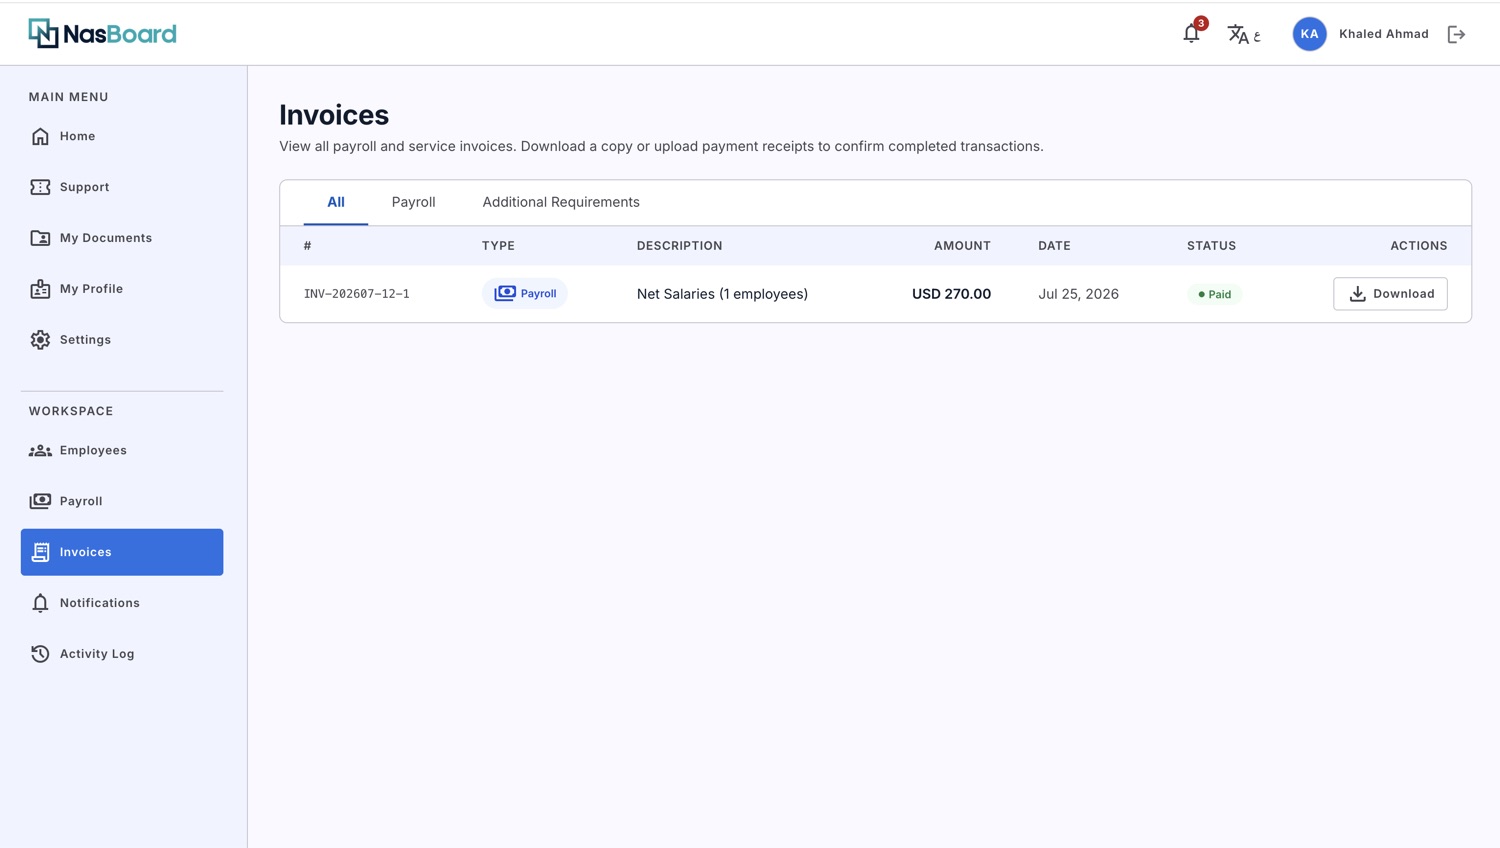Image resolution: width=1500 pixels, height=848 pixels.
Task: Click the logout icon beside Khaled Ahmad
Action: coord(1456,34)
